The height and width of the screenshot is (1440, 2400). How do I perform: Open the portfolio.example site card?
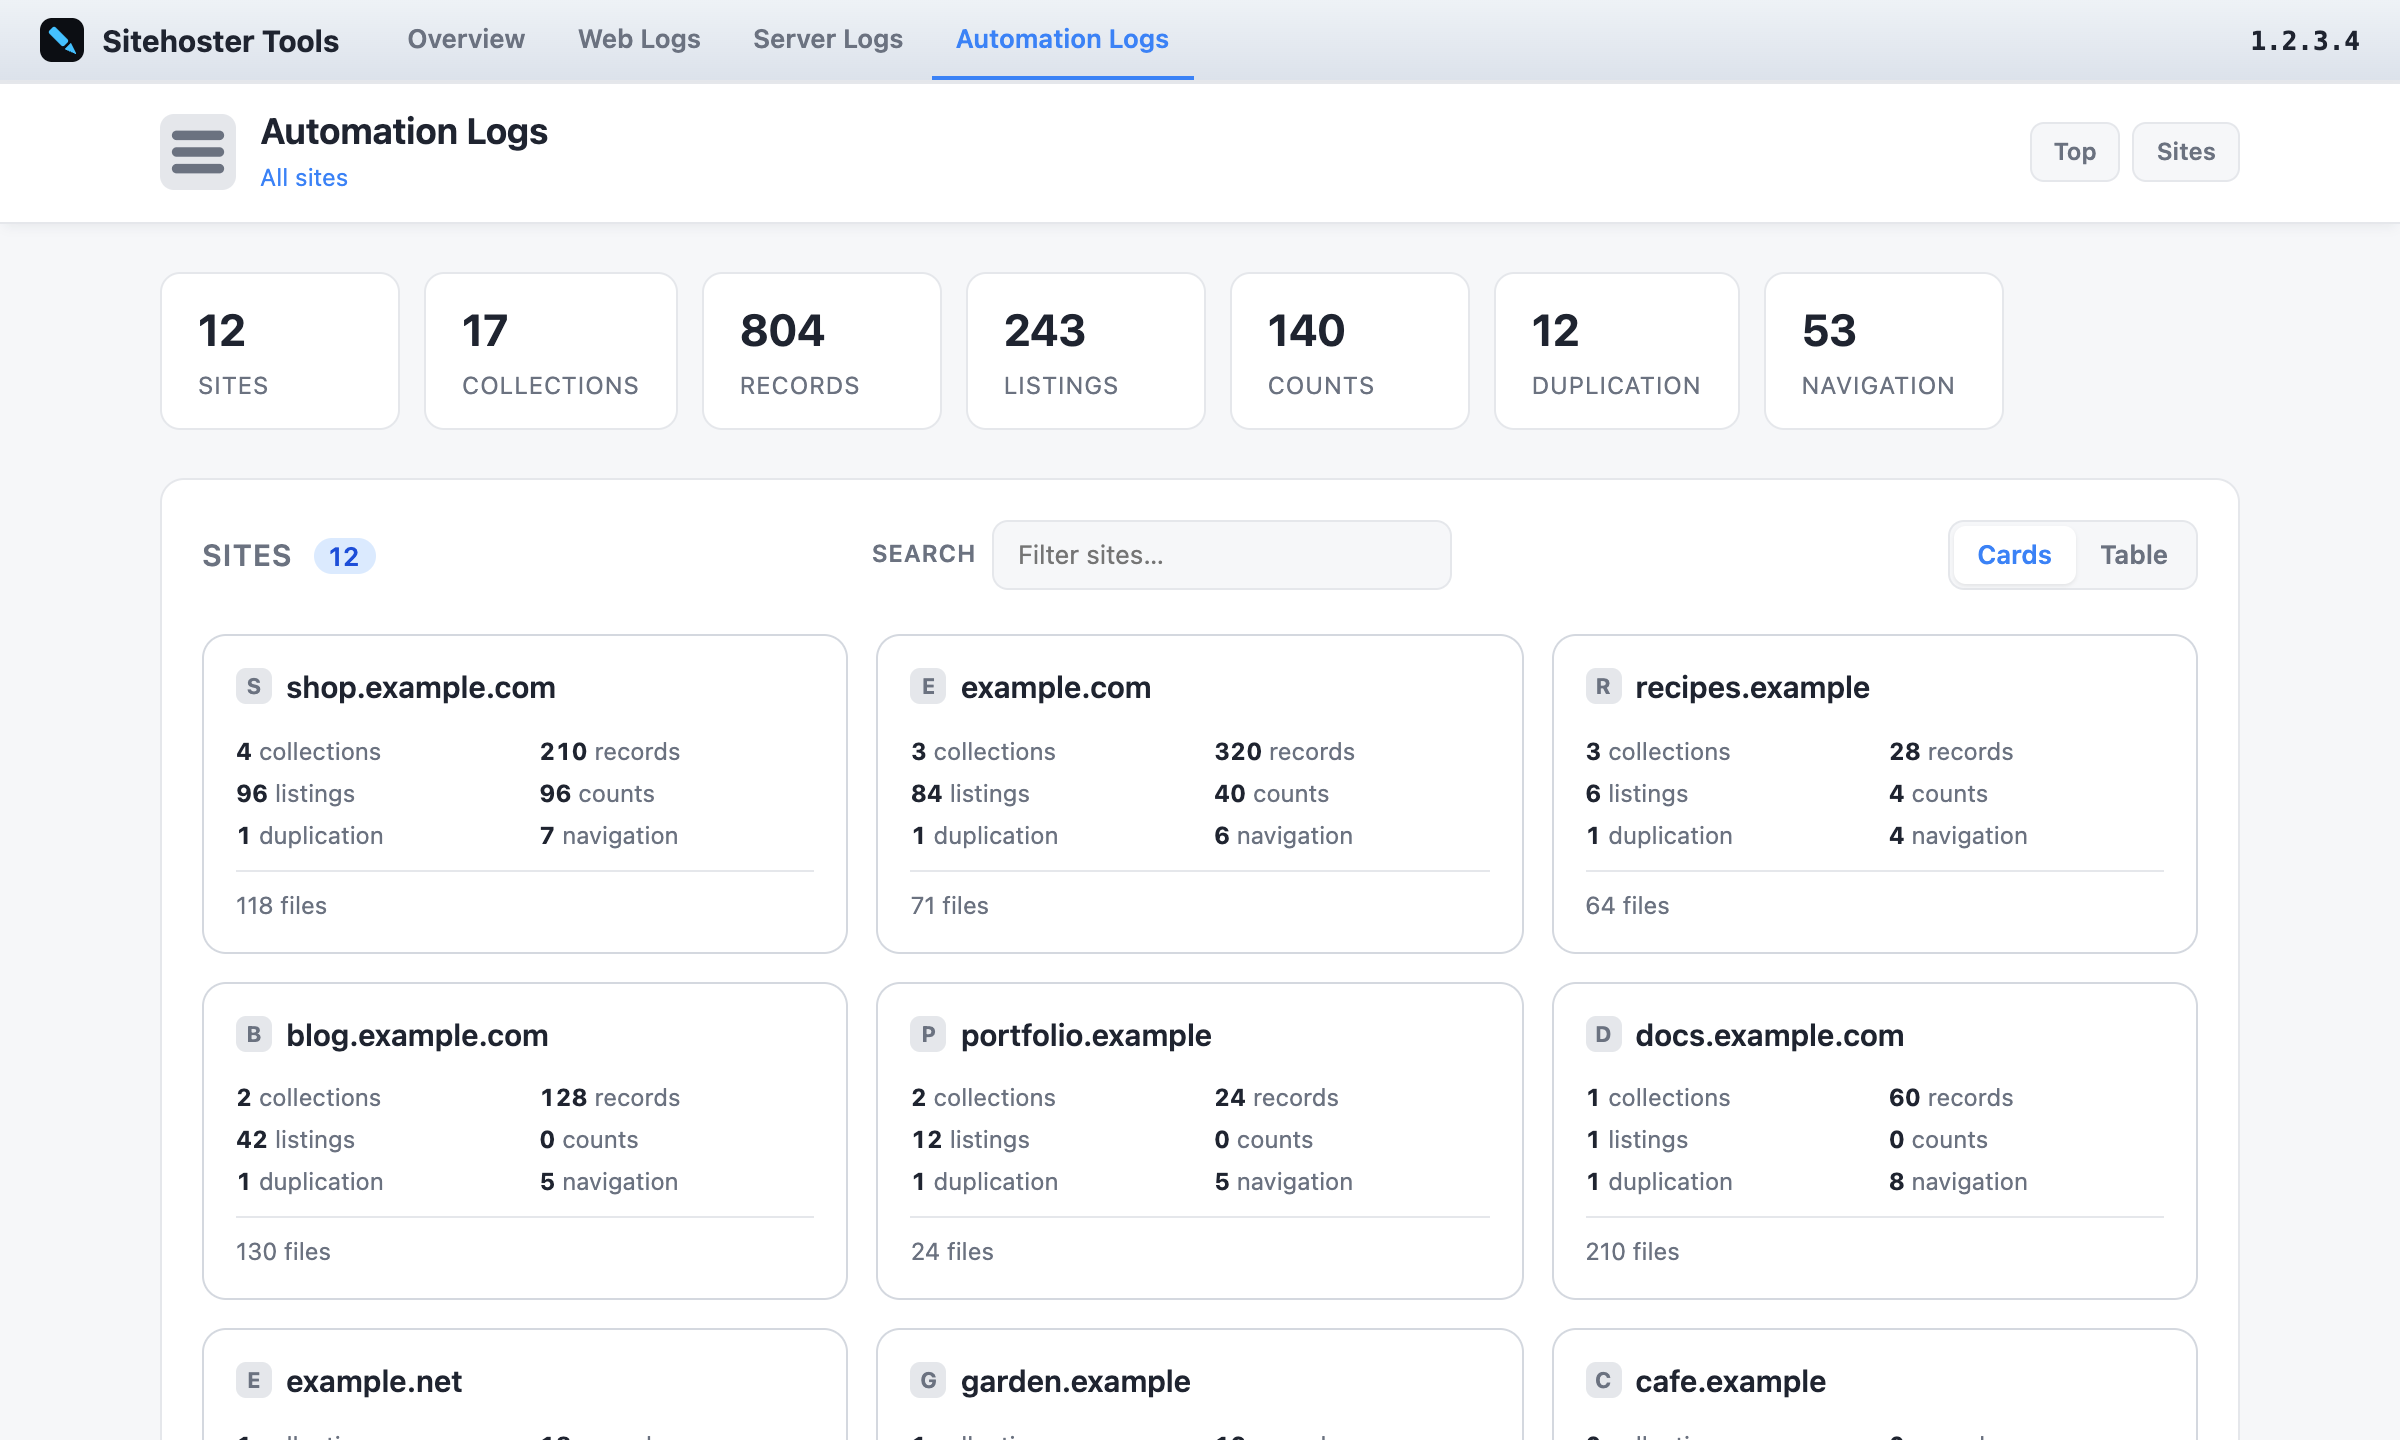tap(1200, 1141)
